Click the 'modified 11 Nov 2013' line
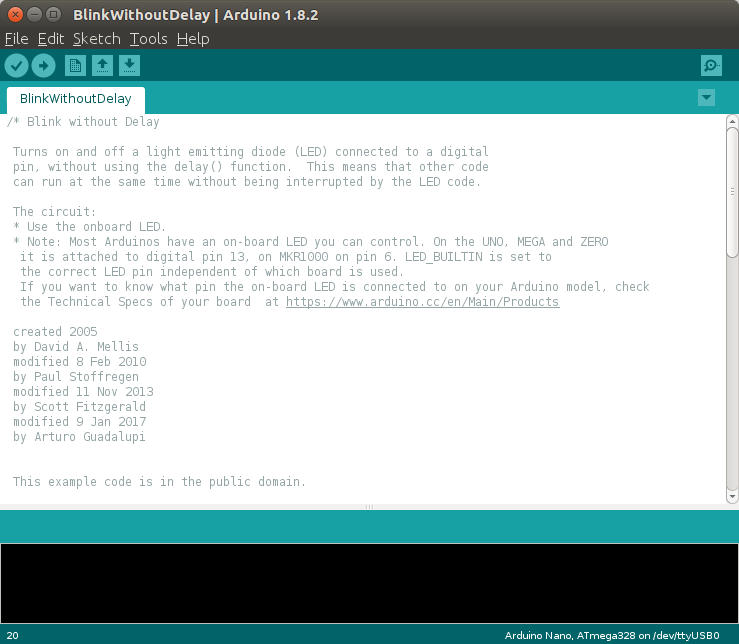739x644 pixels. pos(83,392)
